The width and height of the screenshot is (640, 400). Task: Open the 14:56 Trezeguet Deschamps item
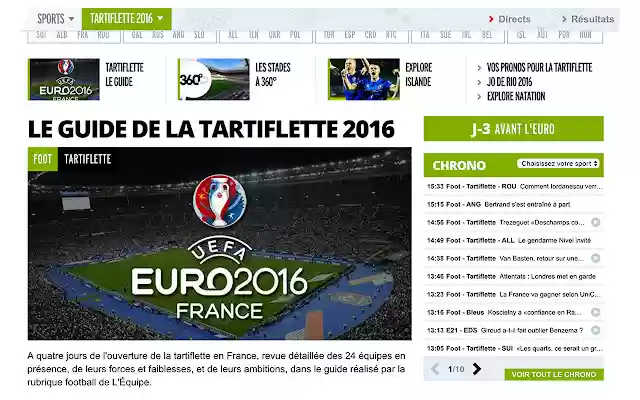tap(506, 222)
